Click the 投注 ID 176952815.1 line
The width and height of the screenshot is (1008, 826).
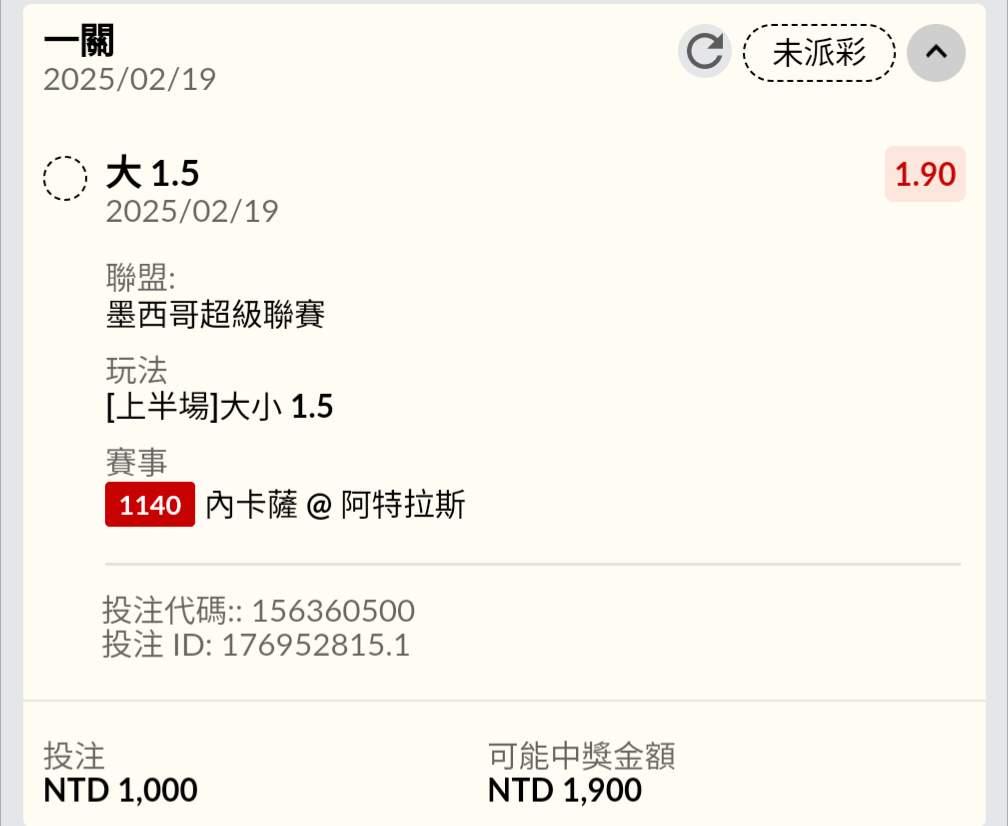point(256,645)
